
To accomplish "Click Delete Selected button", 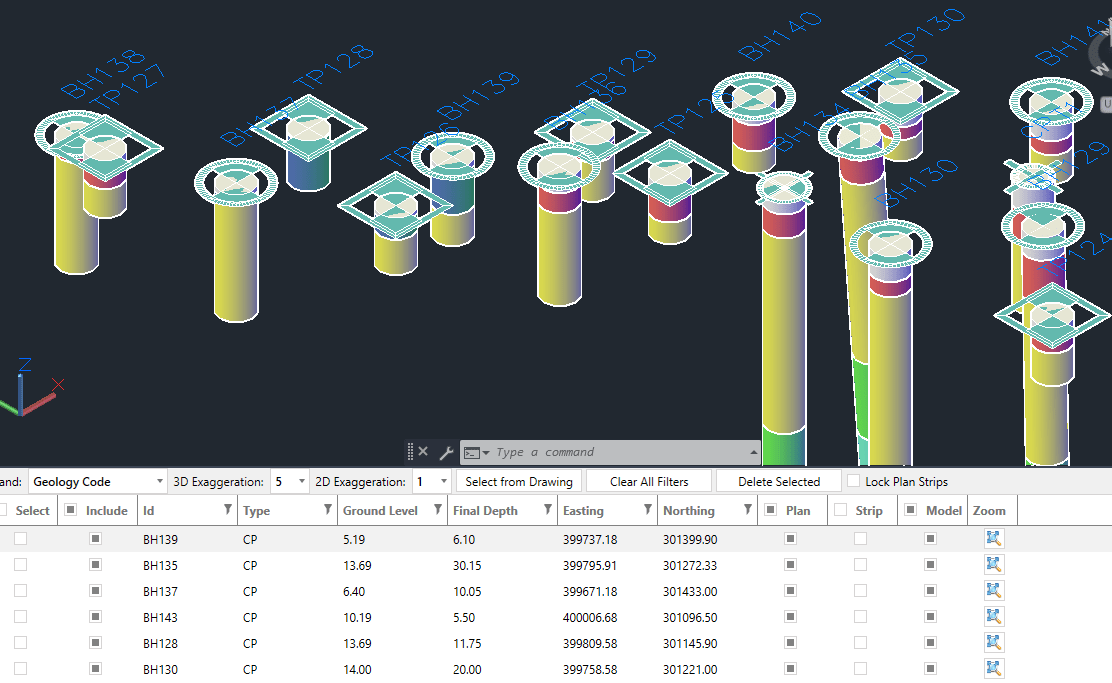I will click(779, 482).
